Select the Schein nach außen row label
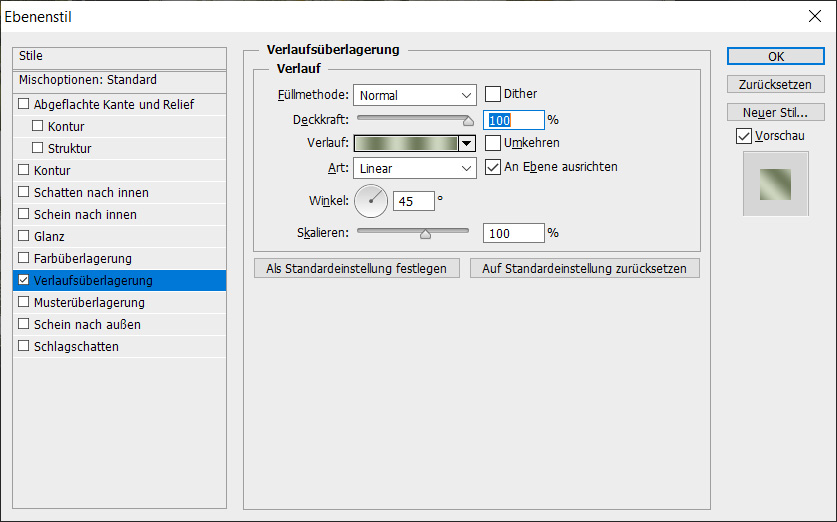 87,325
